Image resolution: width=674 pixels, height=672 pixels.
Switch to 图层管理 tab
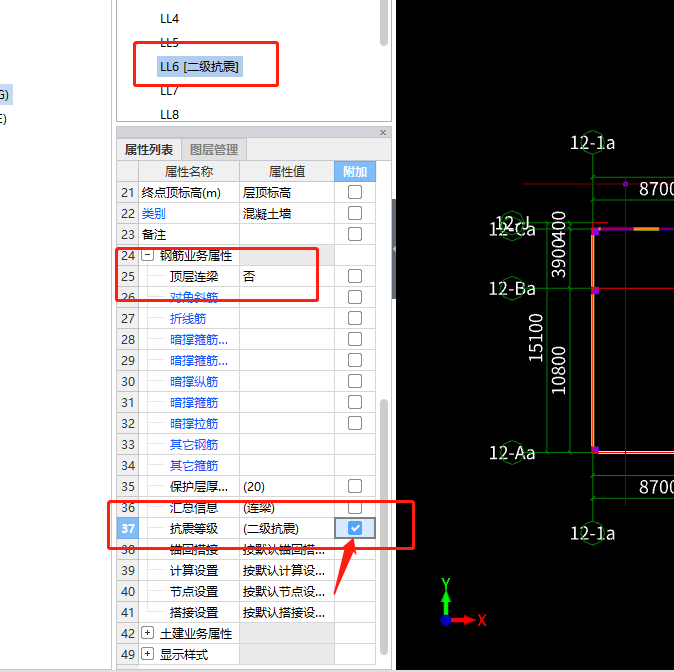(214, 150)
